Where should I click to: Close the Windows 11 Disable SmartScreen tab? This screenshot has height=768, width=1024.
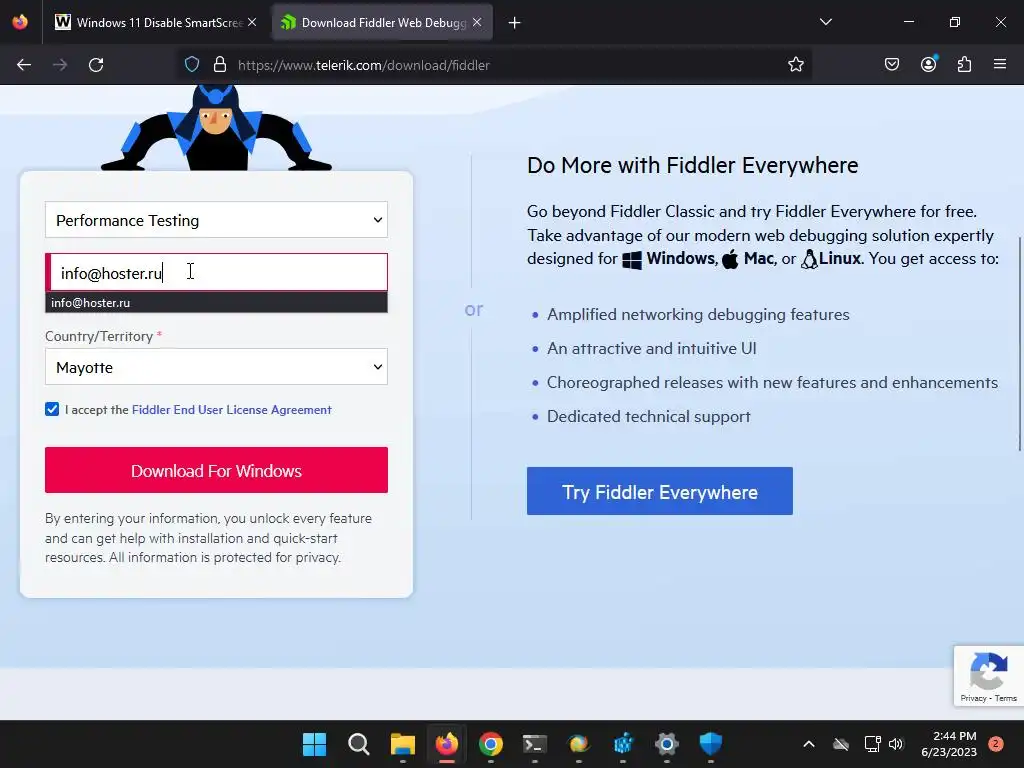252,22
